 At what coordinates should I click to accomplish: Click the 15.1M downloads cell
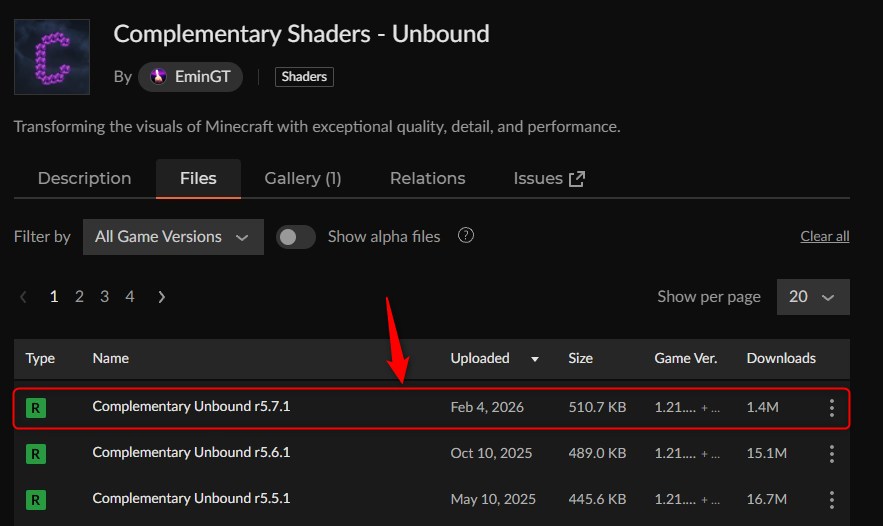[766, 453]
